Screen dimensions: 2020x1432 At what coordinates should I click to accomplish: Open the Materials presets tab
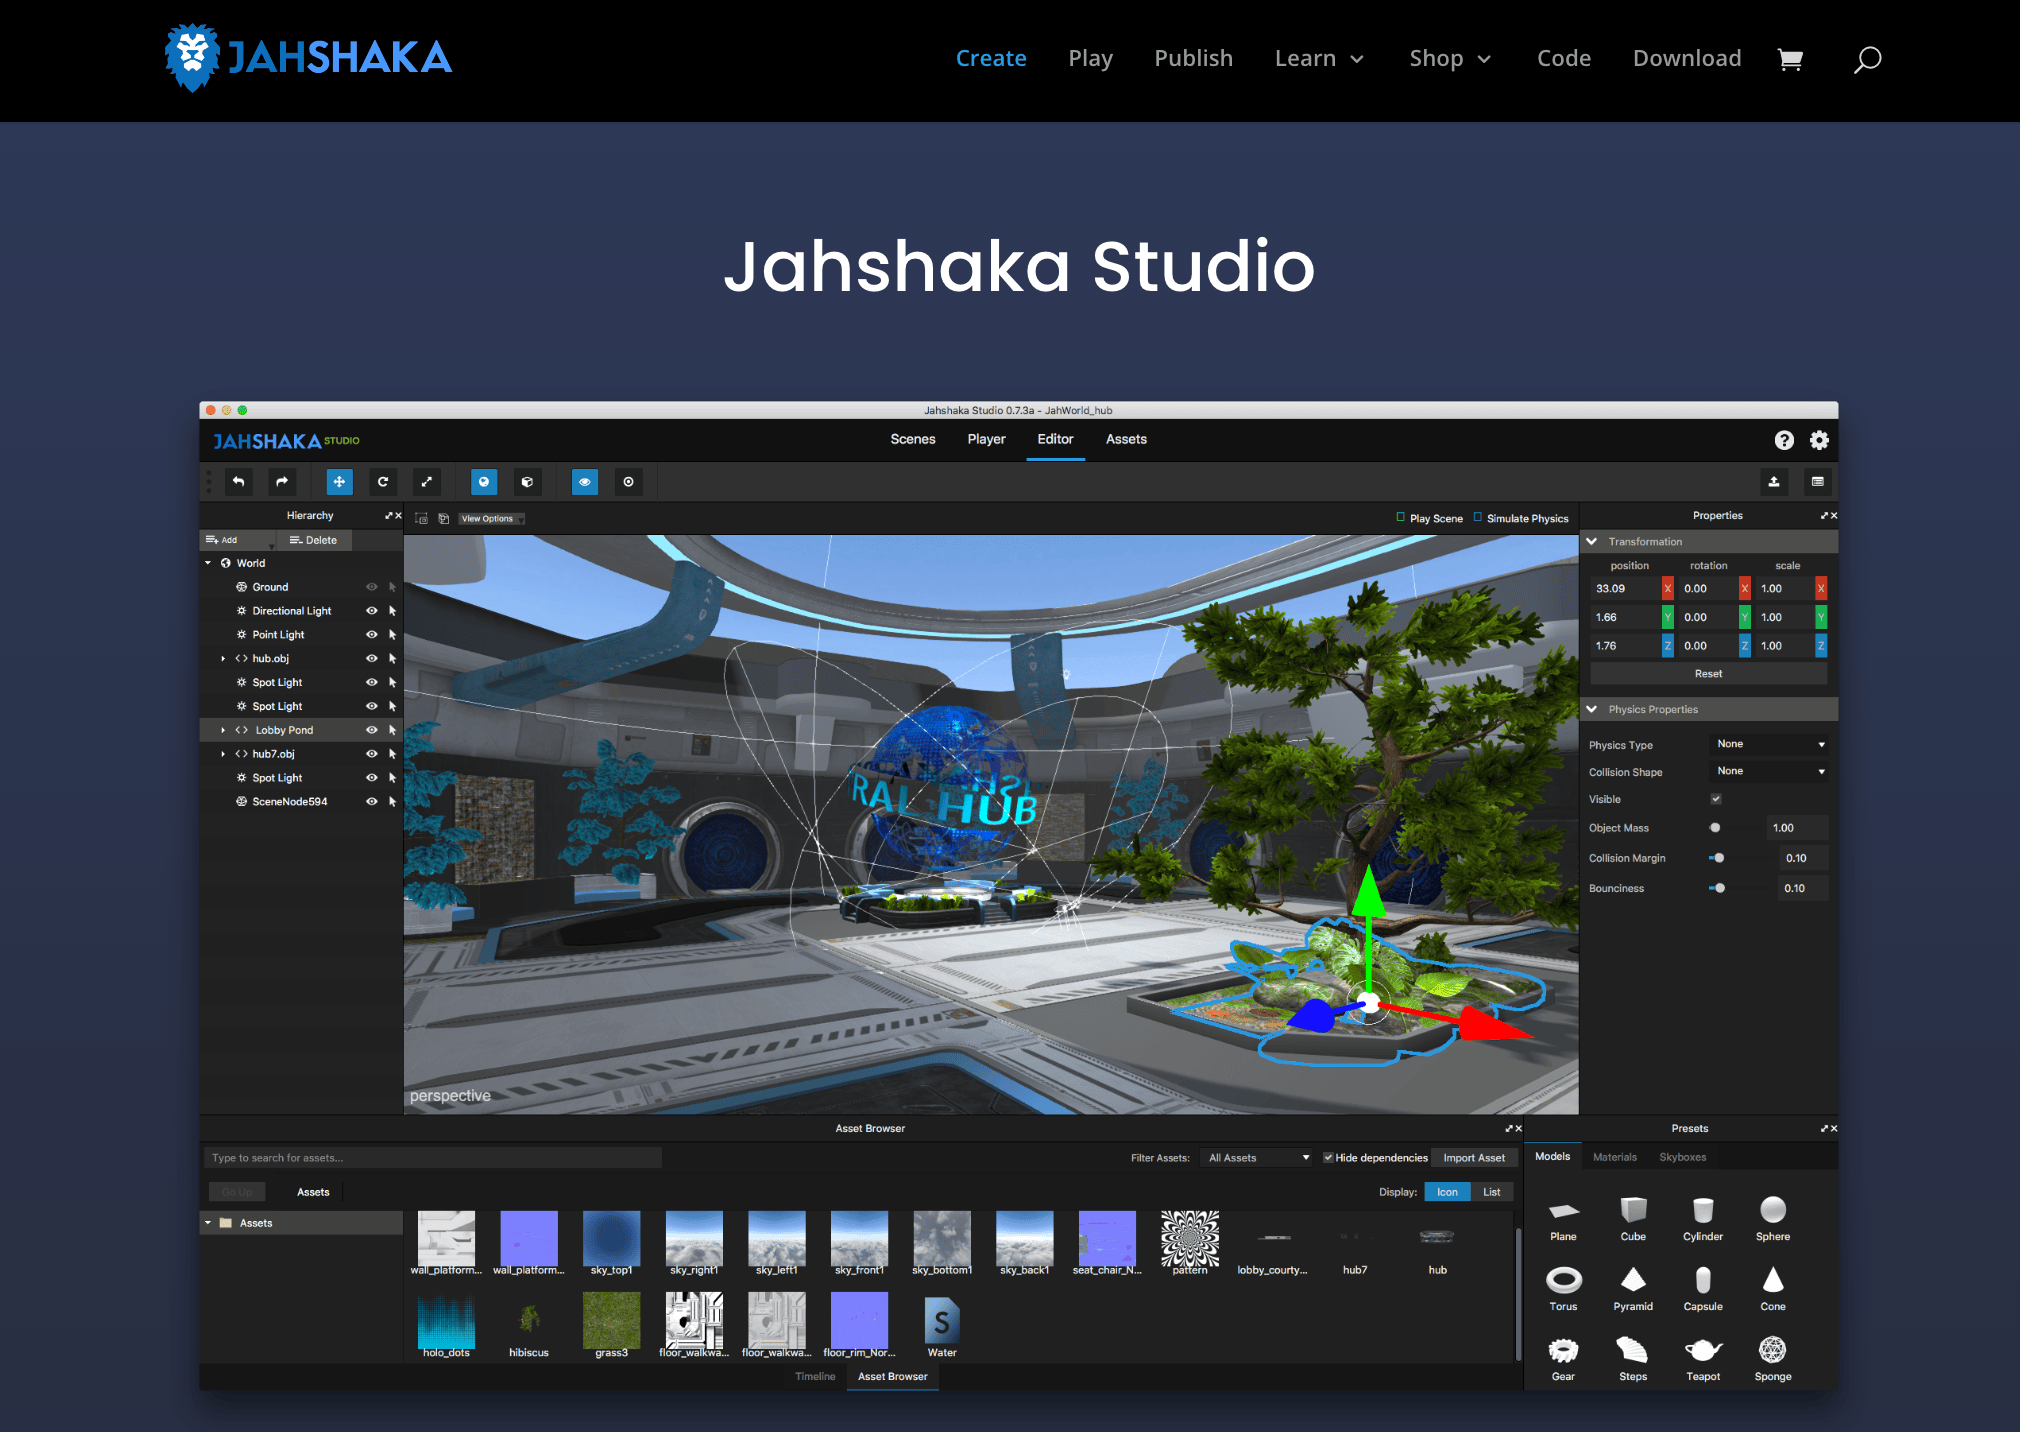click(1614, 1157)
